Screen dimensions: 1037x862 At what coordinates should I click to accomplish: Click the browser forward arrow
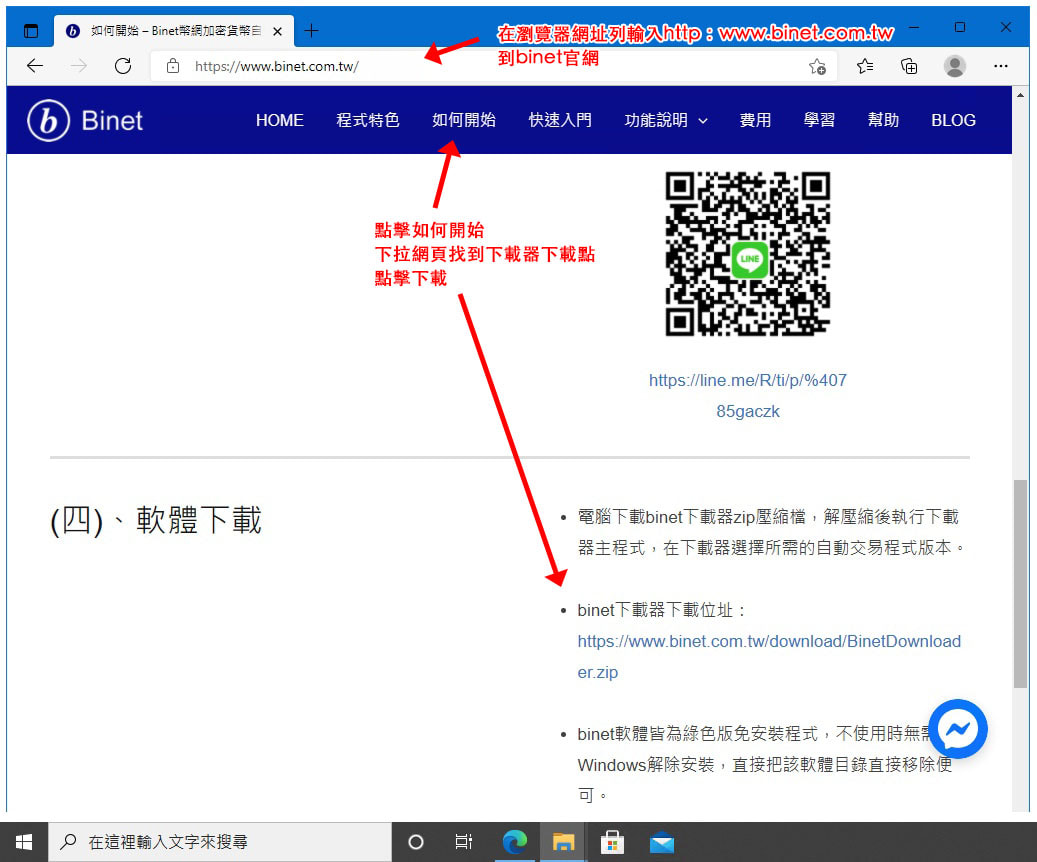click(x=79, y=65)
